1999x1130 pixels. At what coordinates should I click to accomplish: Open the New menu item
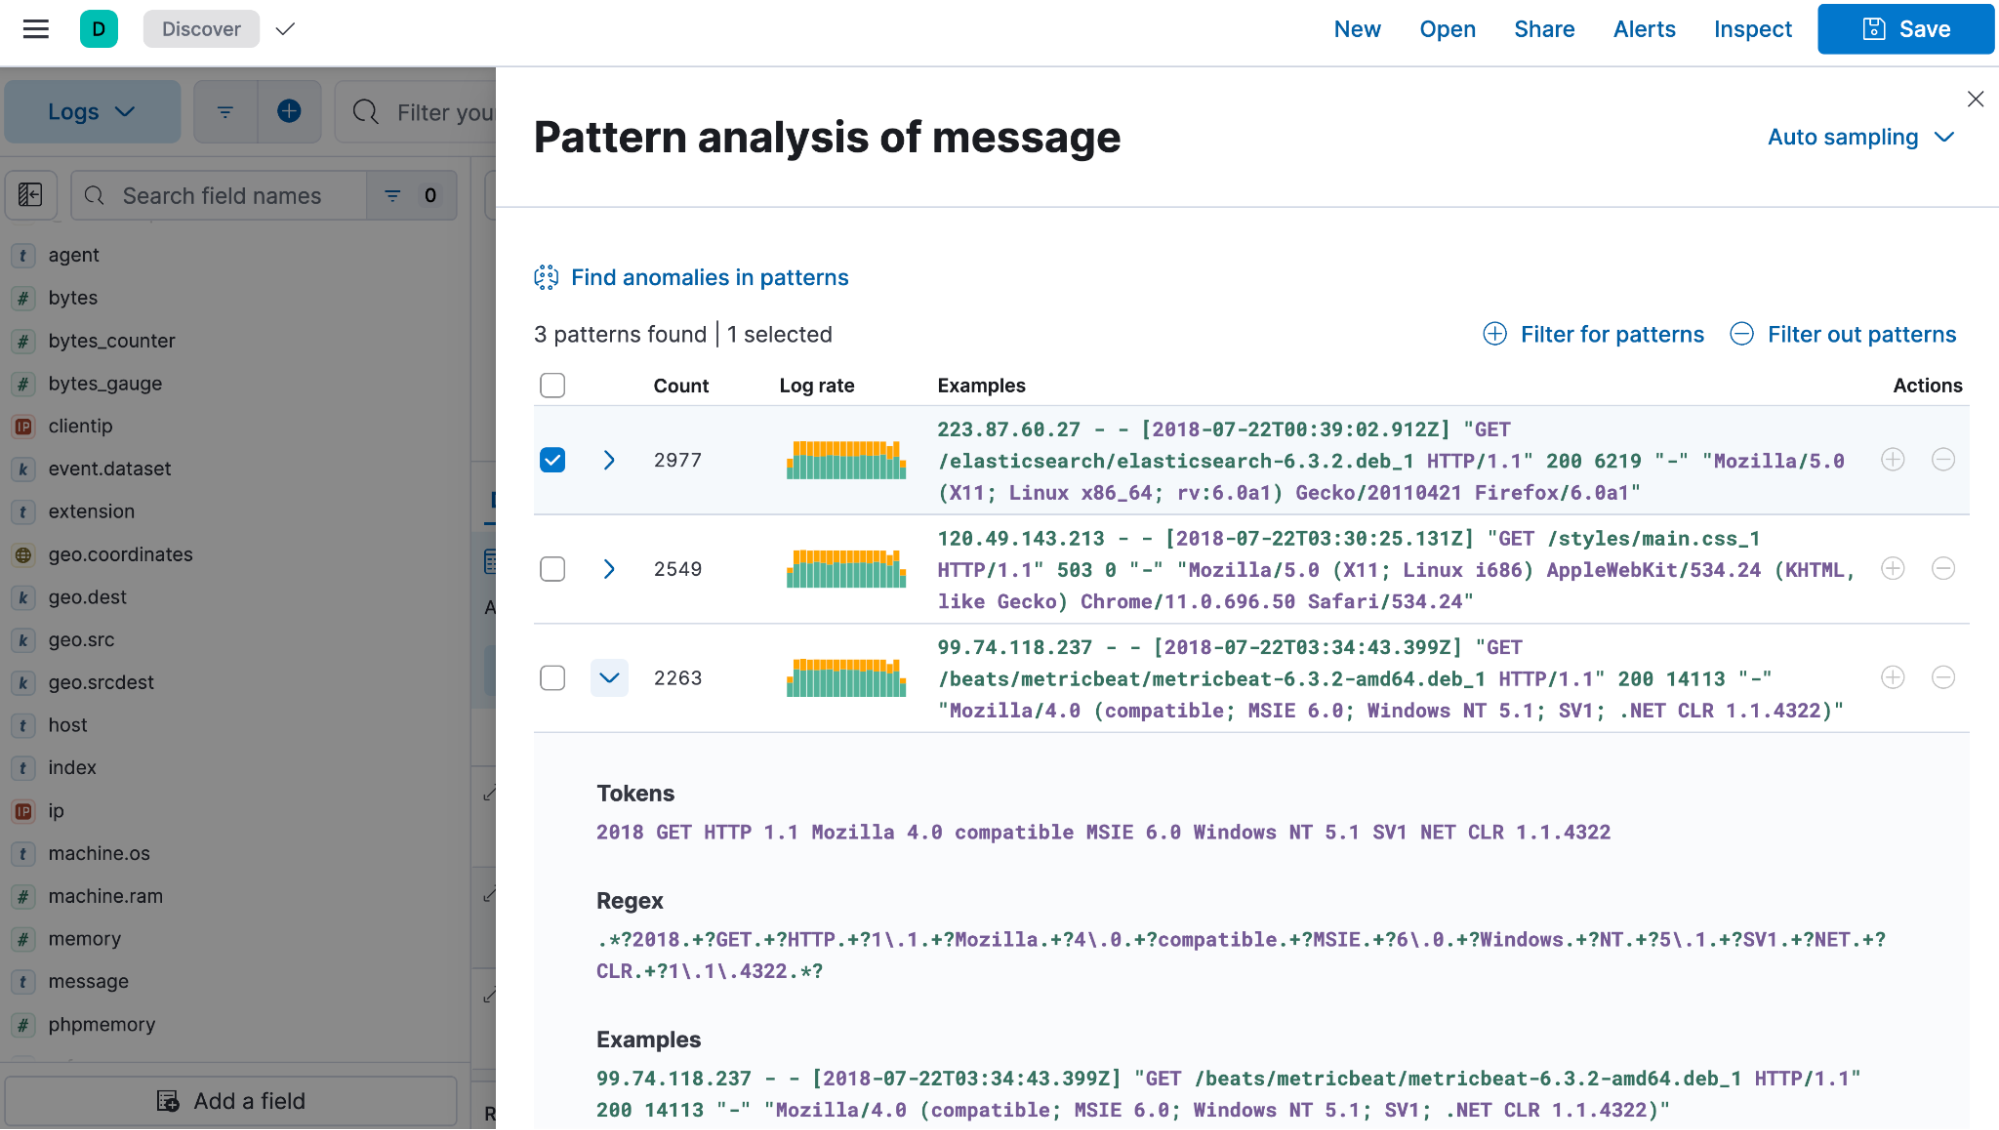1357,29
